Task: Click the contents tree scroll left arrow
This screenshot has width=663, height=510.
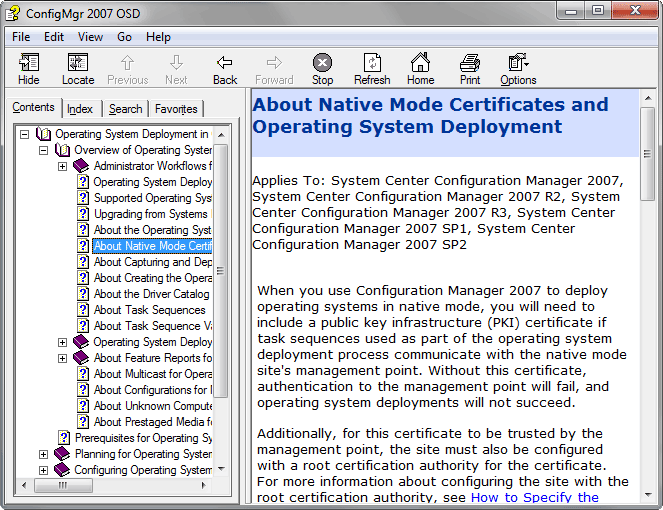Action: tap(24, 485)
